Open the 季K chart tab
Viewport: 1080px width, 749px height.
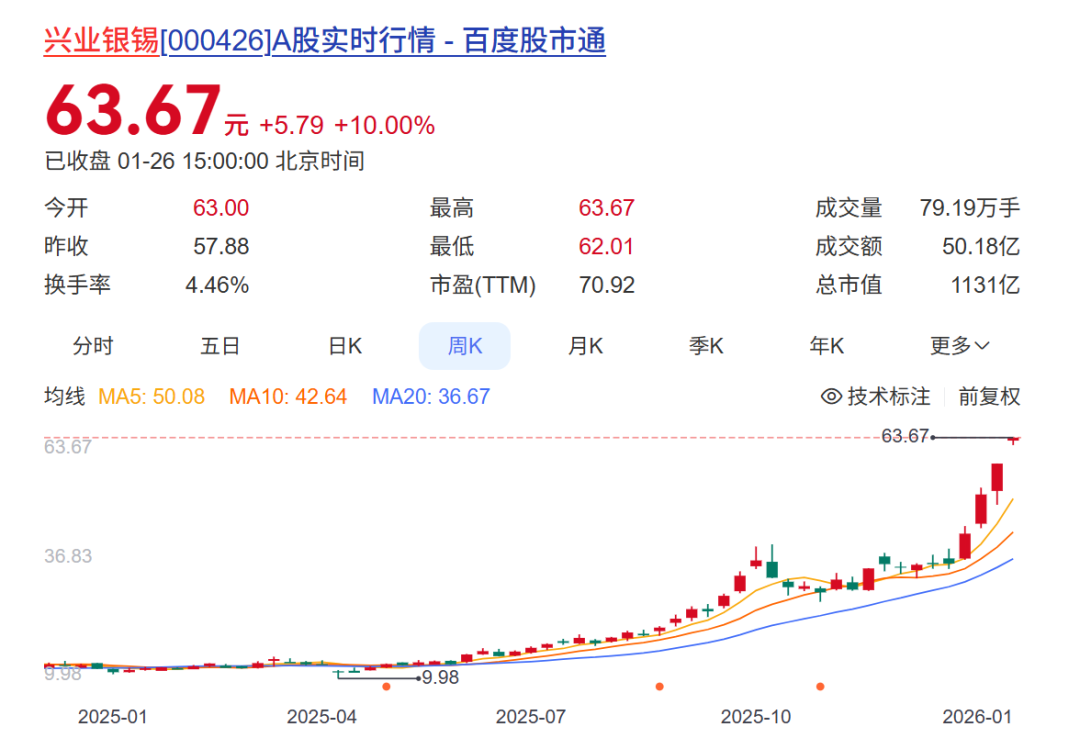tap(706, 346)
